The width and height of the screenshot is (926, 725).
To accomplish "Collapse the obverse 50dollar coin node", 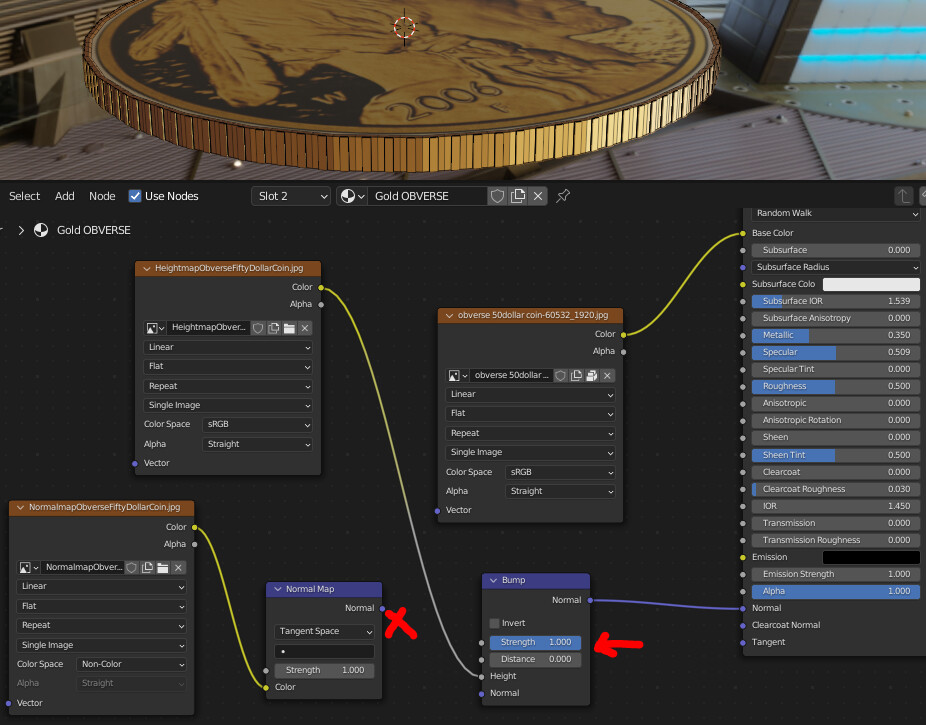I will click(x=449, y=315).
